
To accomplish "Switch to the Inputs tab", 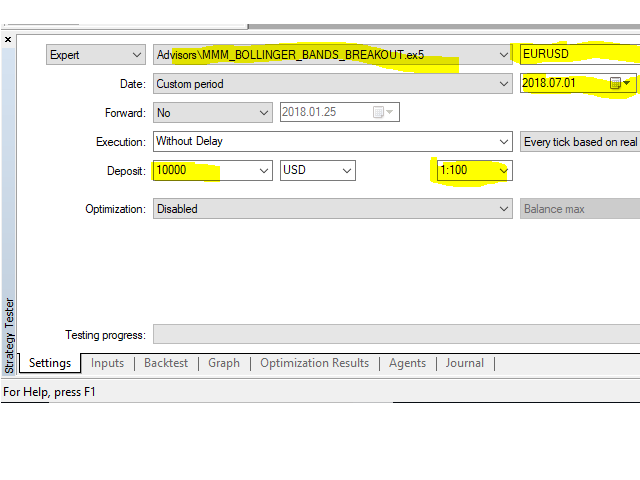I will point(107,363).
